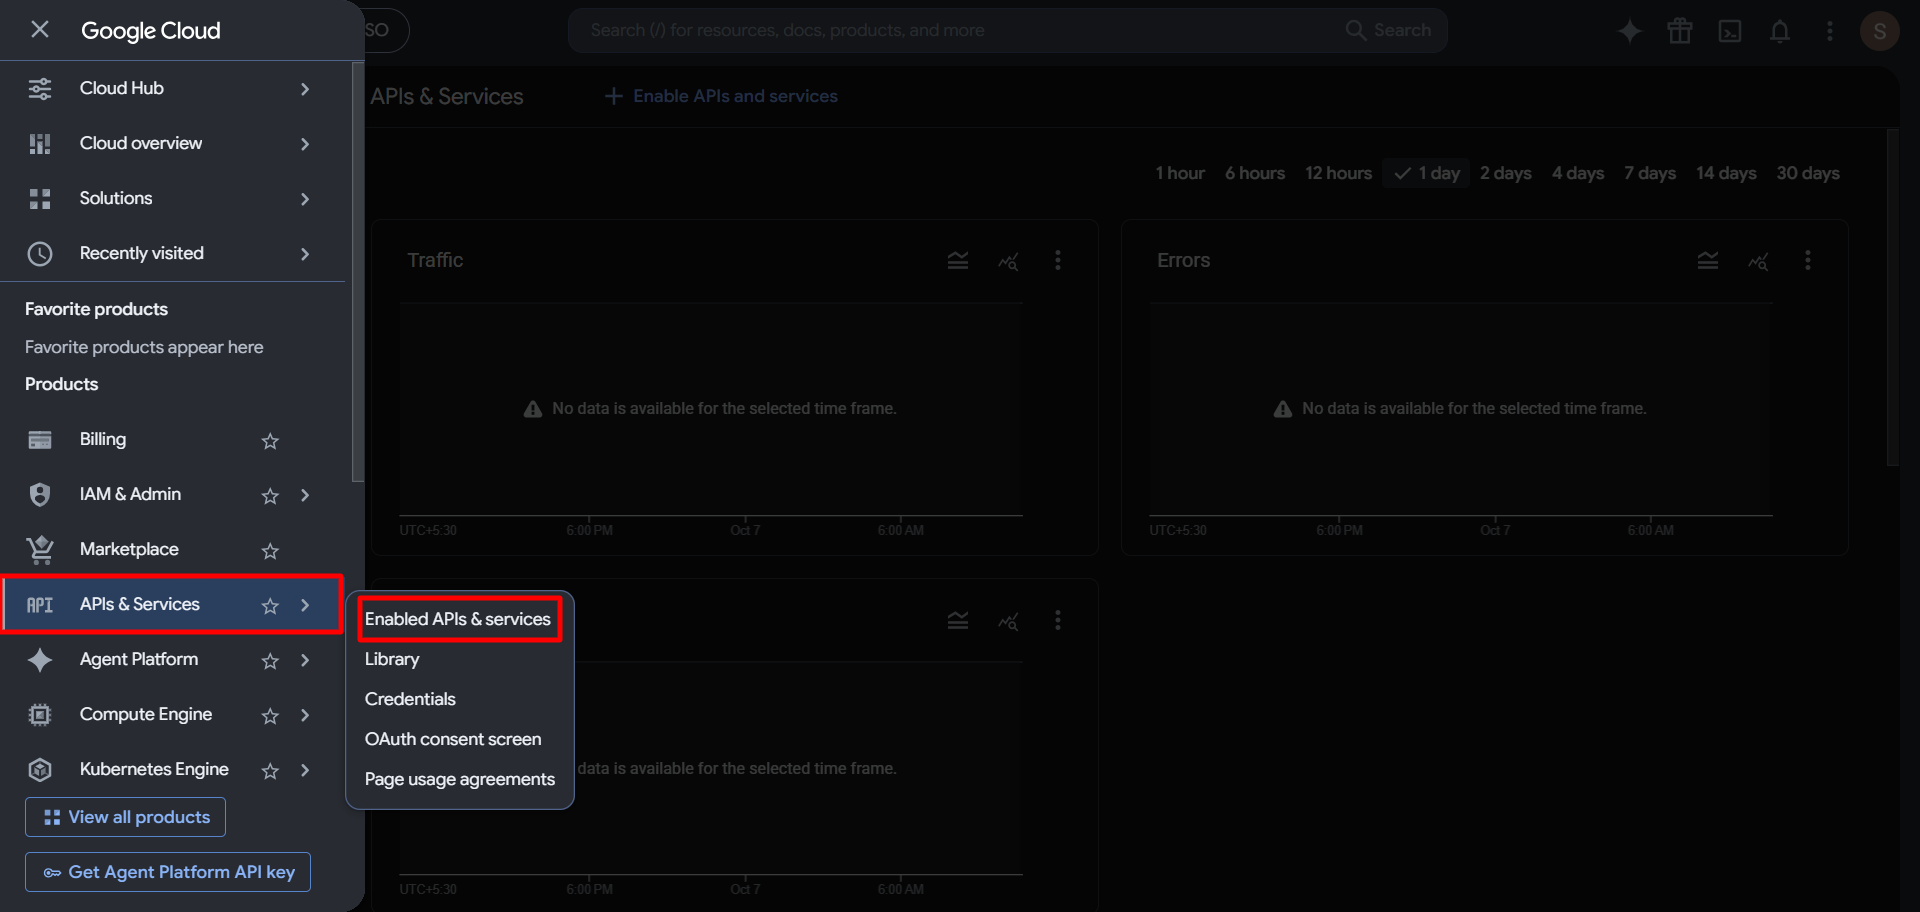The width and height of the screenshot is (1920, 912).
Task: Expand the Recently visited chevron
Action: 305,254
